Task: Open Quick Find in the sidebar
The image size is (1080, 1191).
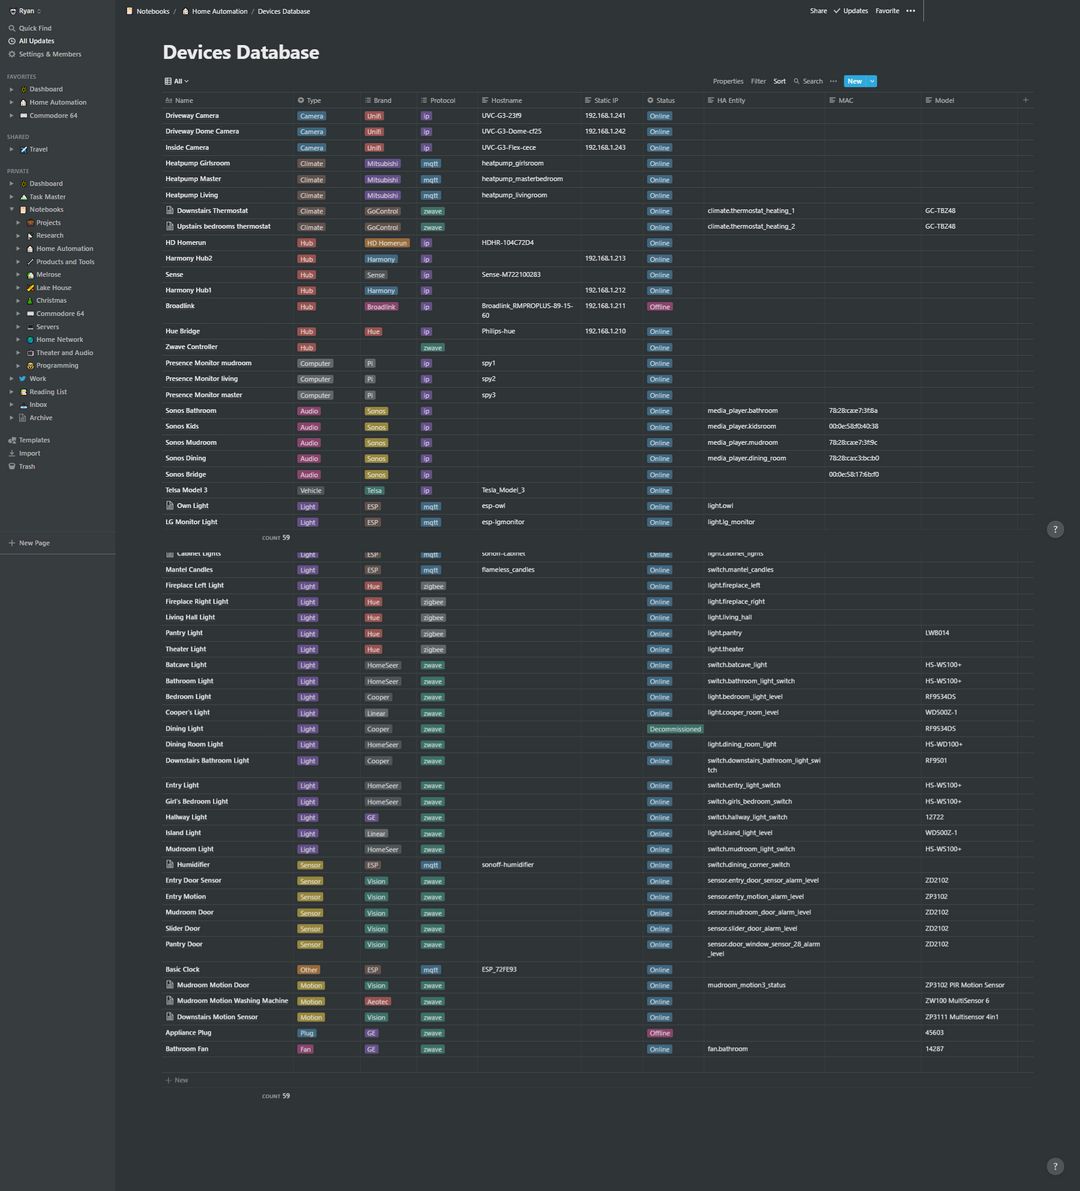Action: coord(34,27)
